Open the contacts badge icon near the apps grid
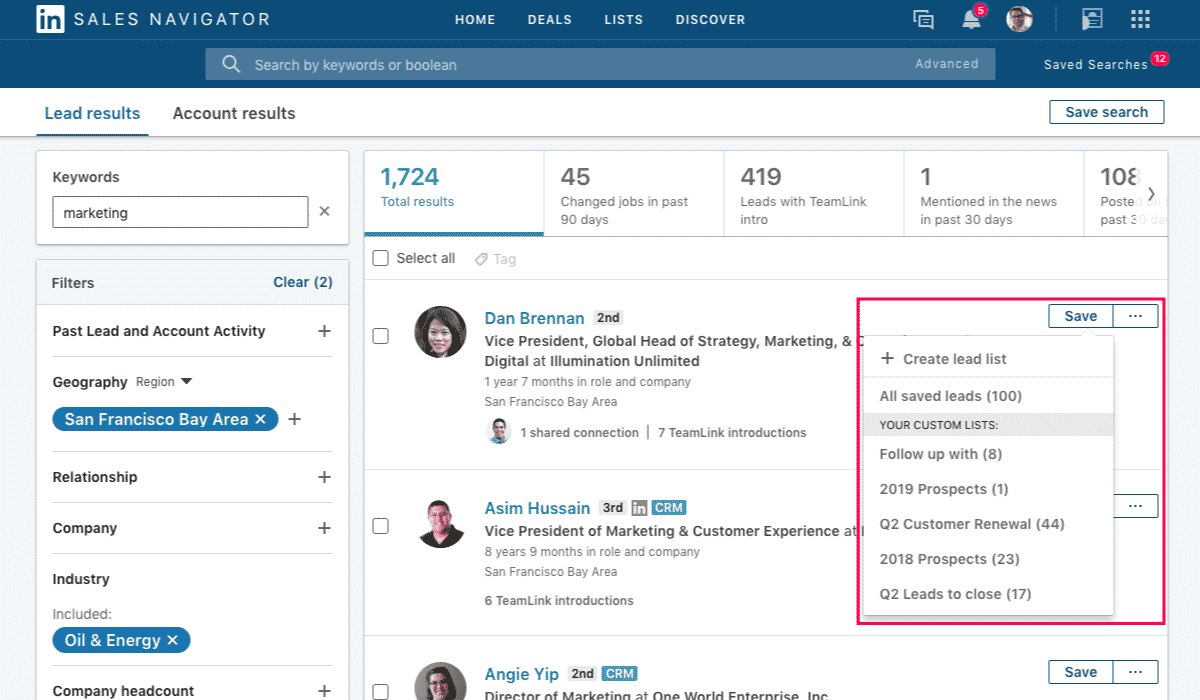The height and width of the screenshot is (700, 1200). tap(1092, 19)
